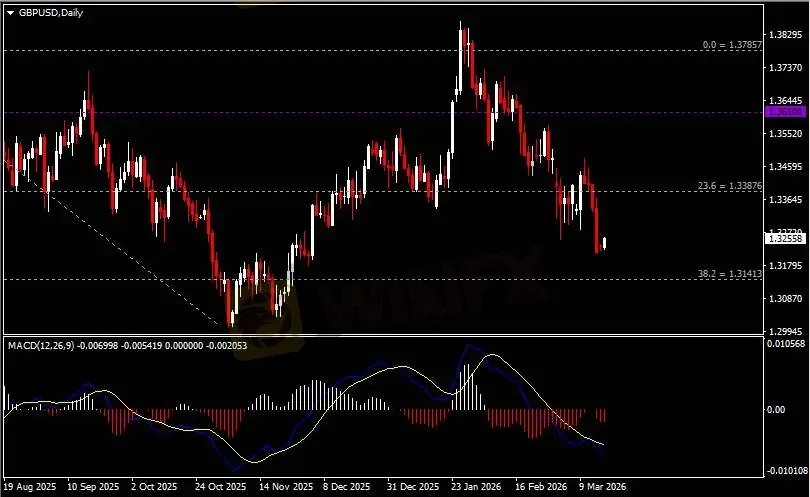
Task: Click the 23 Jan 2026 date label
Action: point(476,487)
